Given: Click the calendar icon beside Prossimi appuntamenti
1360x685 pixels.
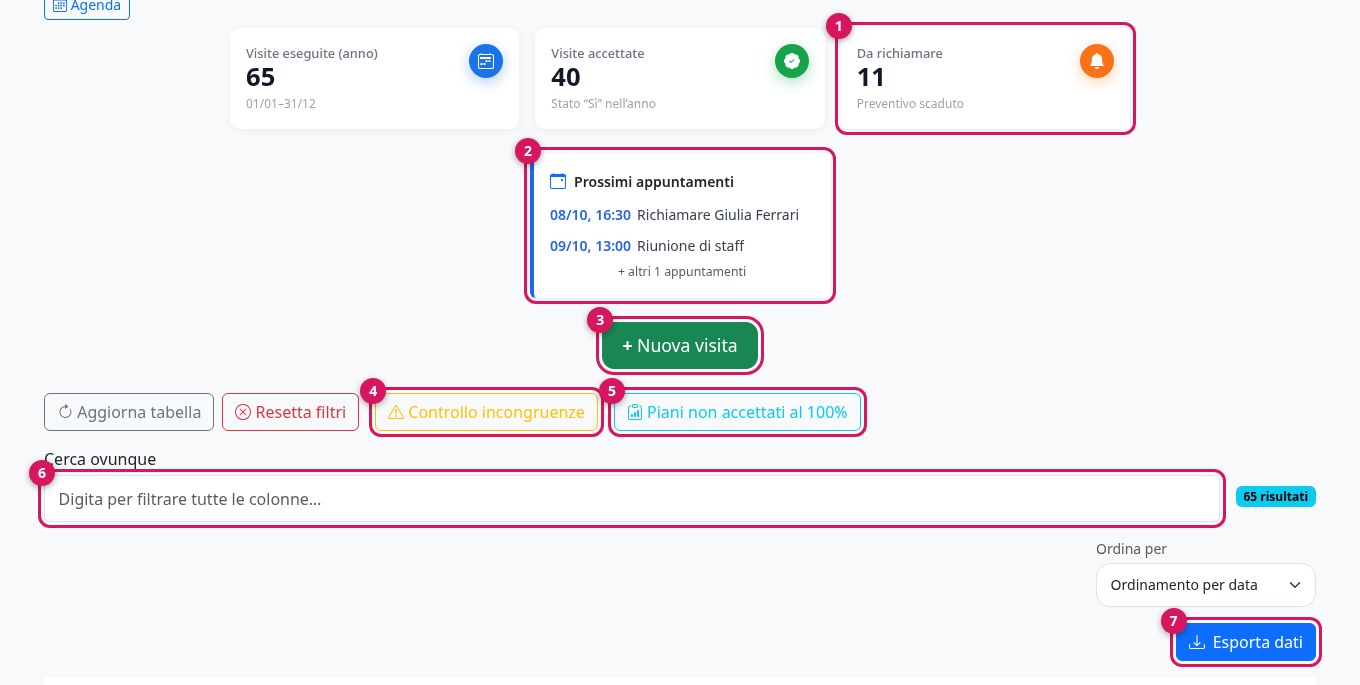Looking at the screenshot, I should coord(558,182).
